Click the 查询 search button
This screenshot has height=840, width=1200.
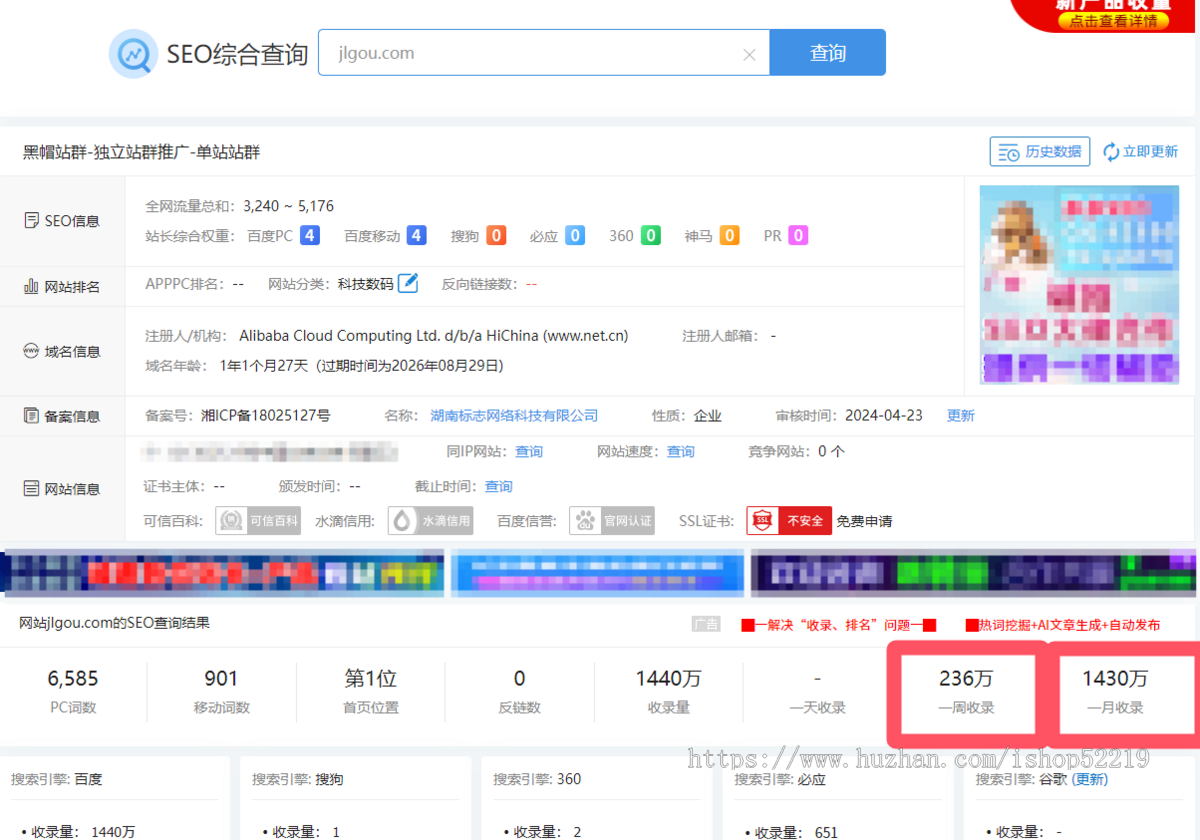click(x=828, y=53)
